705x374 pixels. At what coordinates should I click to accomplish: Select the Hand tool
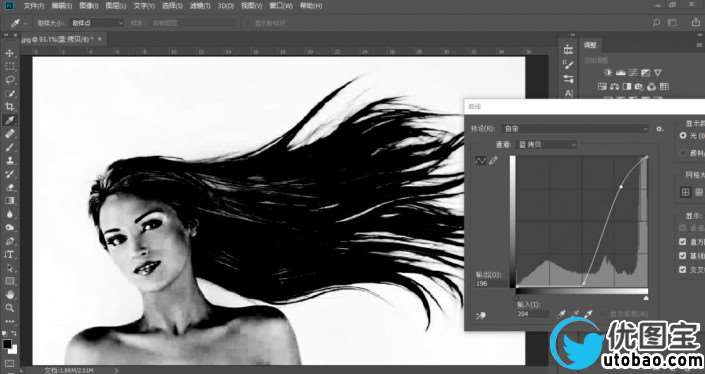[x=9, y=295]
